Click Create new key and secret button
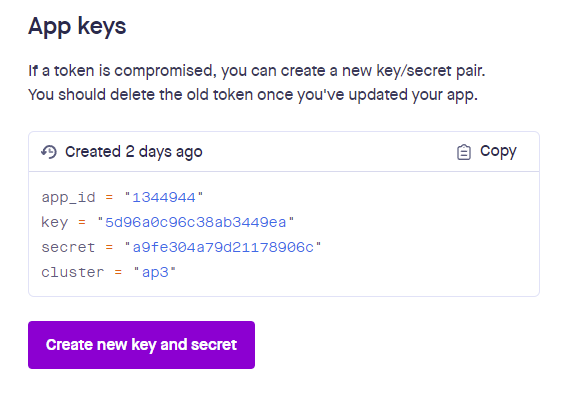This screenshot has height=400, width=569. tap(142, 345)
